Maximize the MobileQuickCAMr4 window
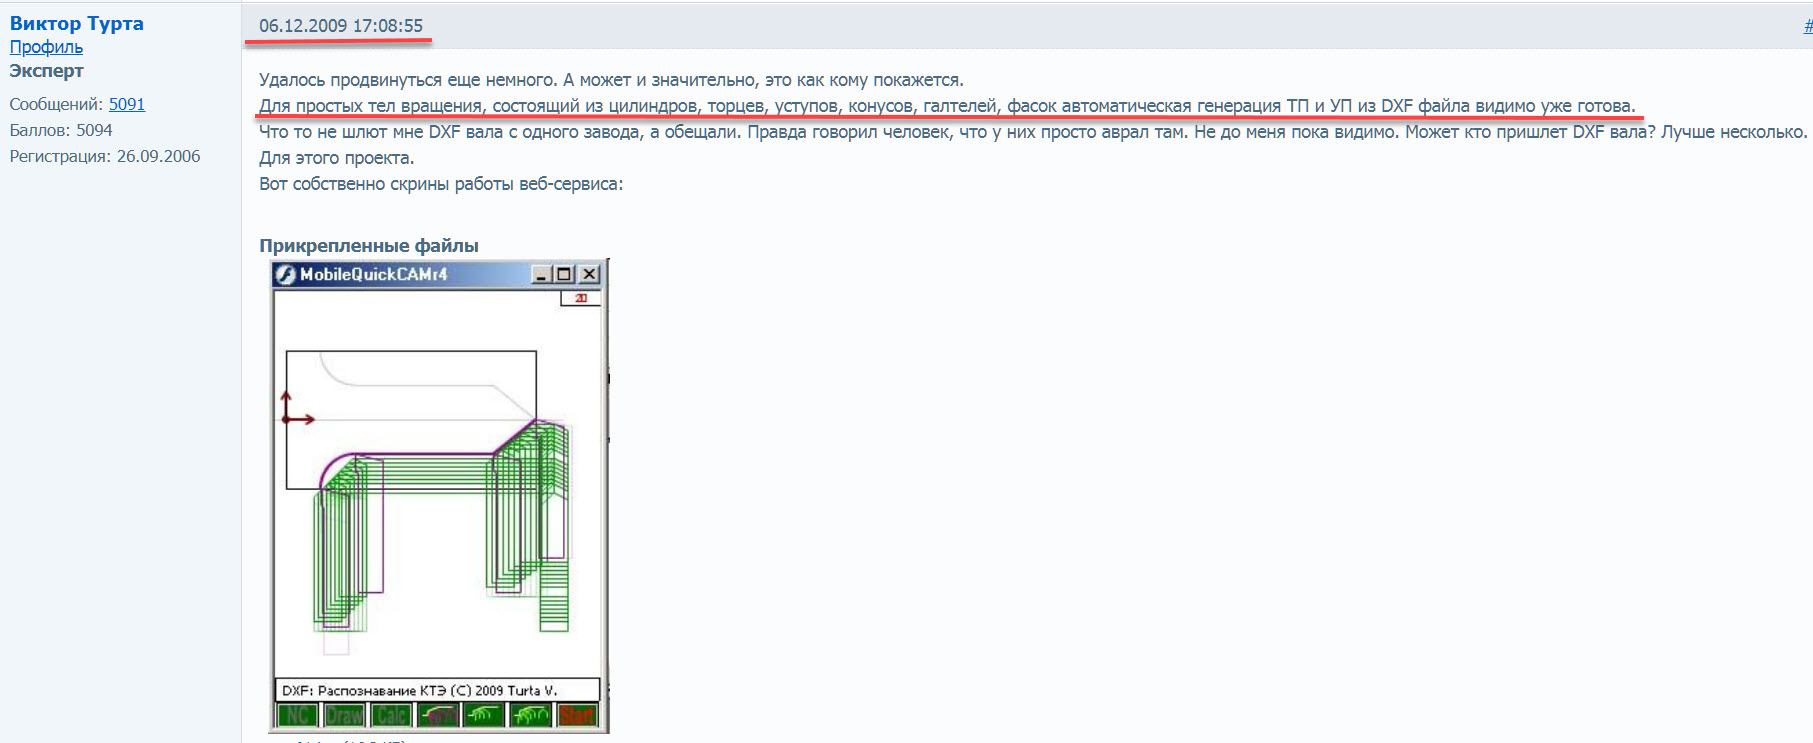The width and height of the screenshot is (1813, 743). click(565, 274)
